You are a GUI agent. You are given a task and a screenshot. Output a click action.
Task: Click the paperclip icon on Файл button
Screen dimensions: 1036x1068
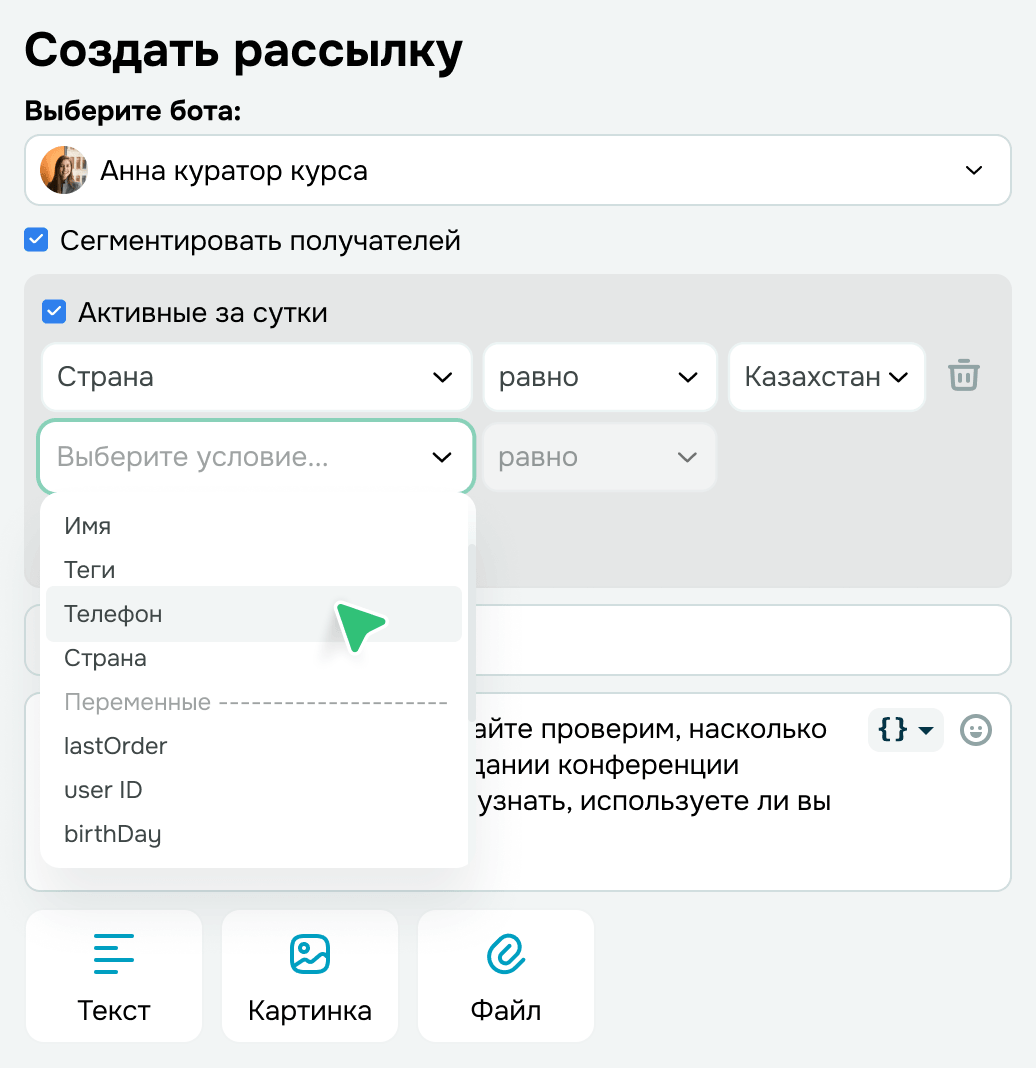click(505, 952)
